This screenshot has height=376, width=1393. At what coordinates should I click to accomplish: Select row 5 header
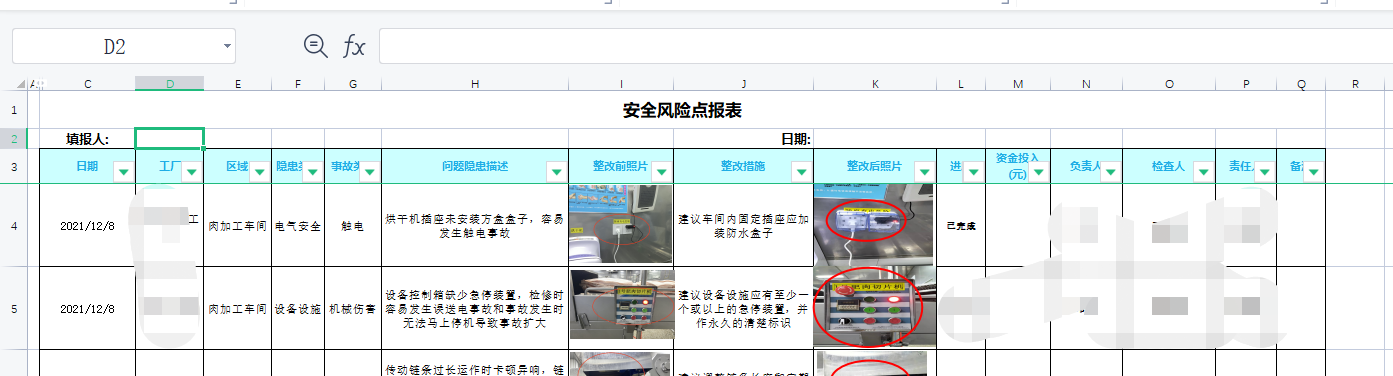pyautogui.click(x=14, y=308)
